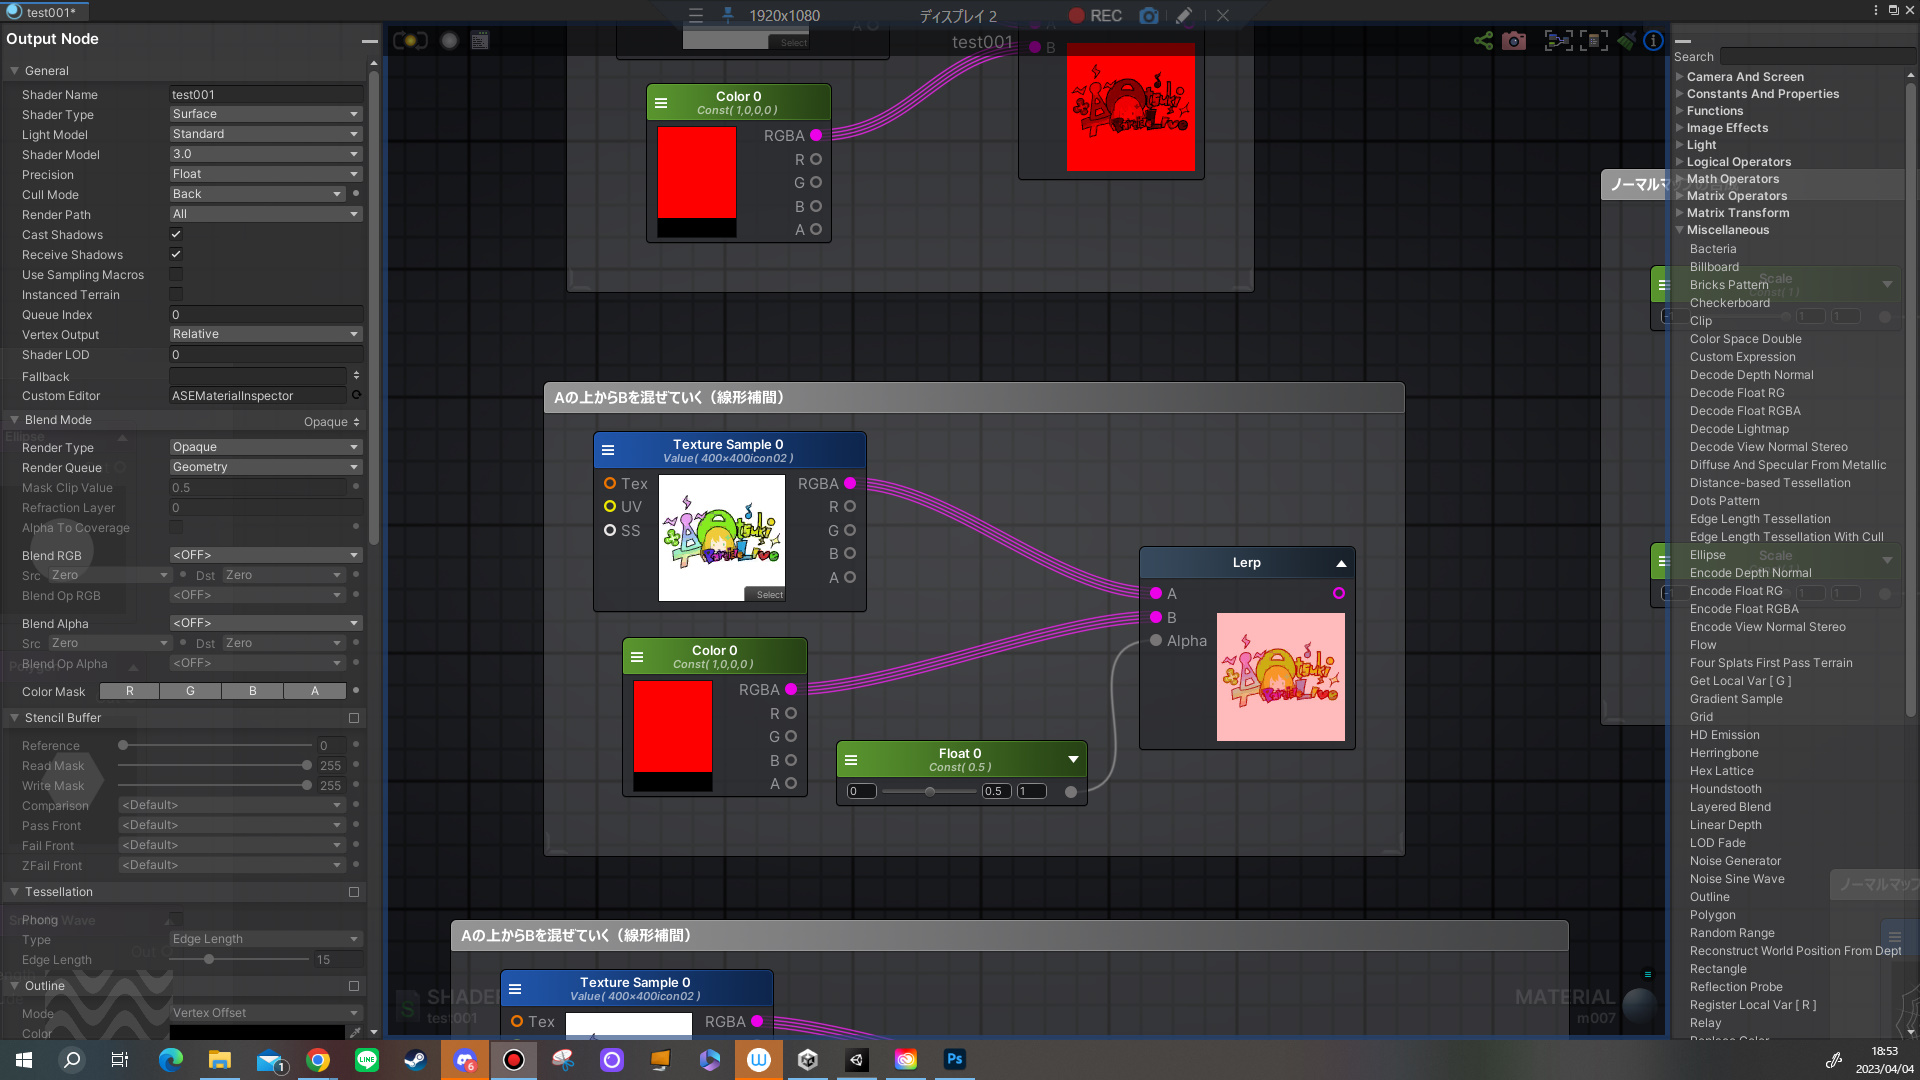Toggle the Receive Shadows checkbox
Image resolution: width=1920 pixels, height=1080 pixels.
tap(176, 255)
